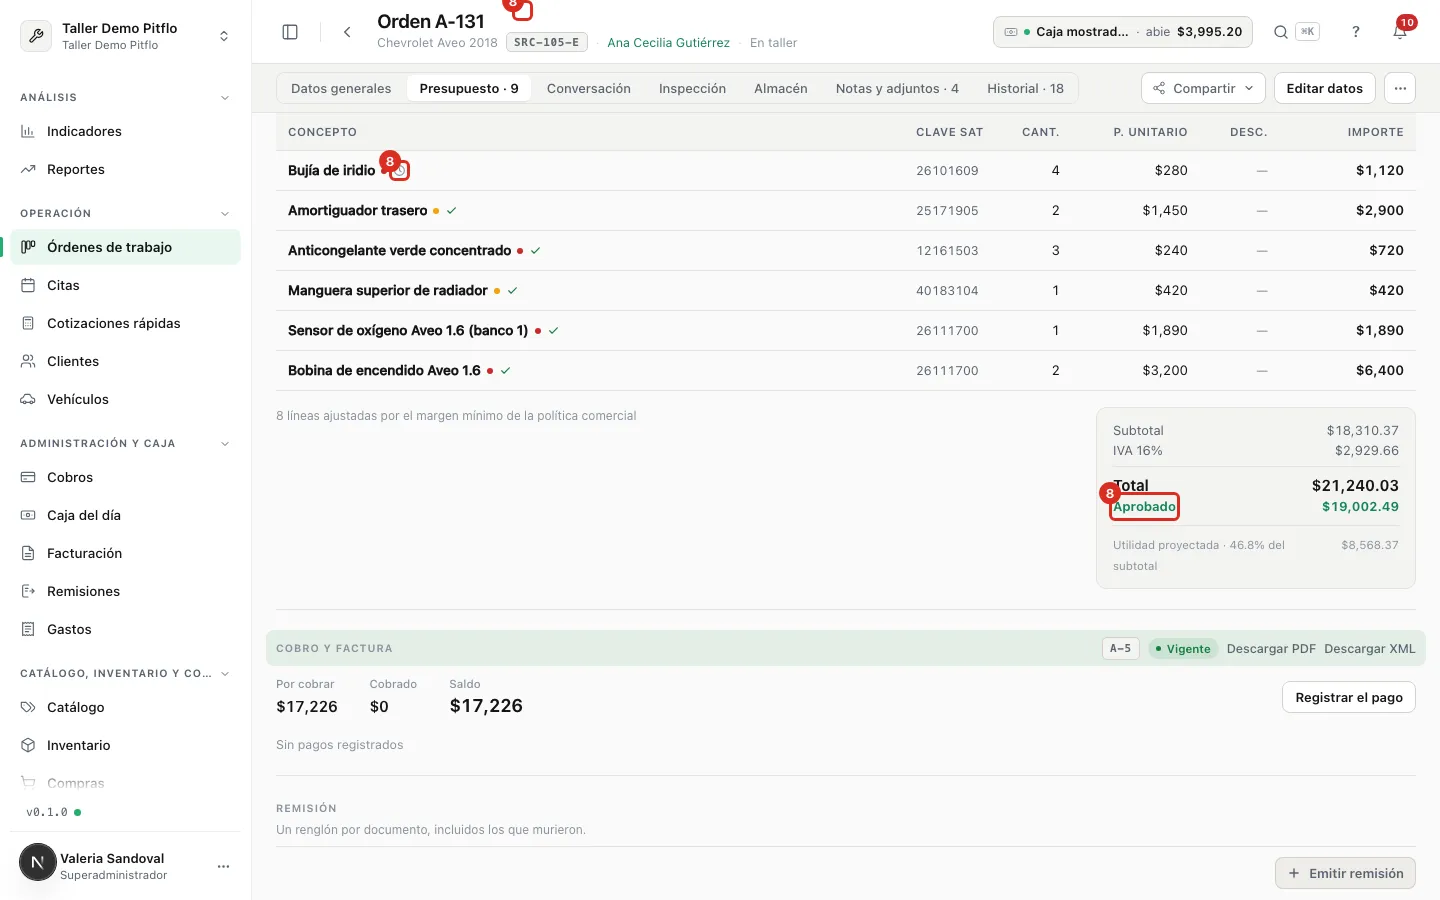Screen dimensions: 1440x900
Task: Open the Taller Demo Pitflo workspace switcher
Action: 125,36
